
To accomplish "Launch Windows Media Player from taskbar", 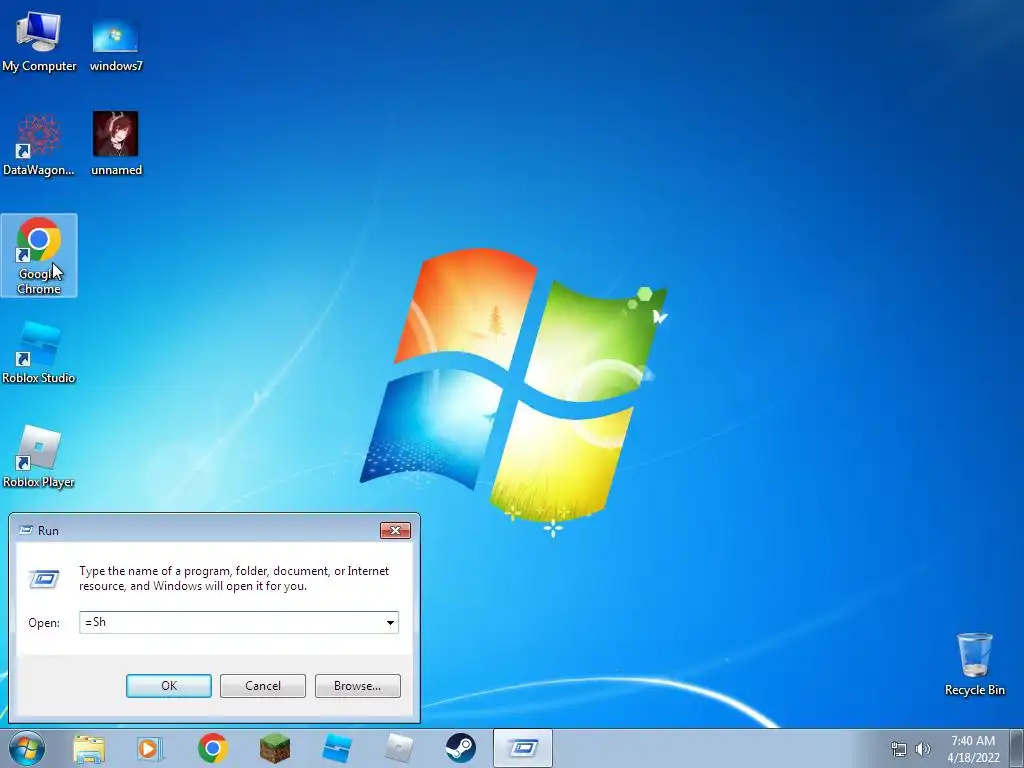I will coord(150,748).
